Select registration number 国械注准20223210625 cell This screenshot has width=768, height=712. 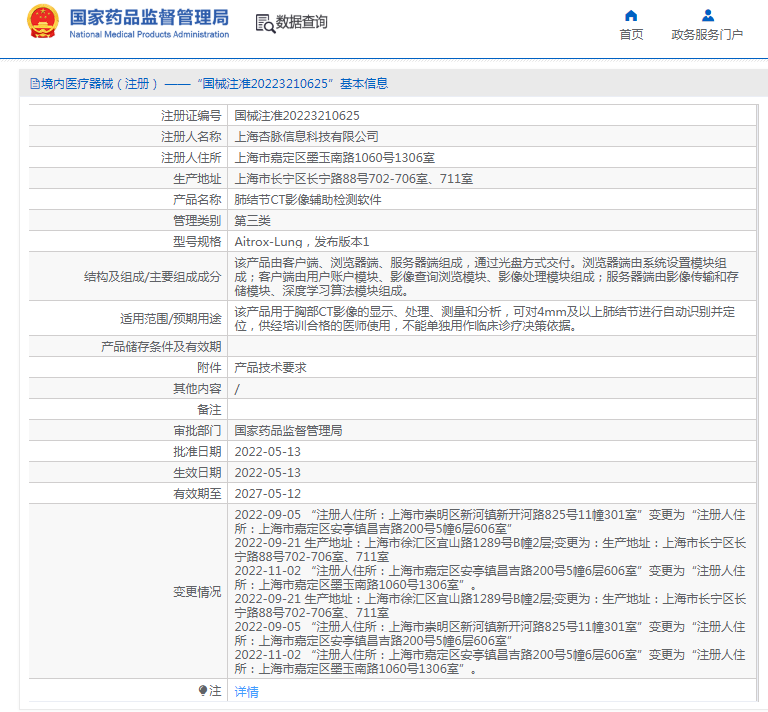tap(297, 116)
